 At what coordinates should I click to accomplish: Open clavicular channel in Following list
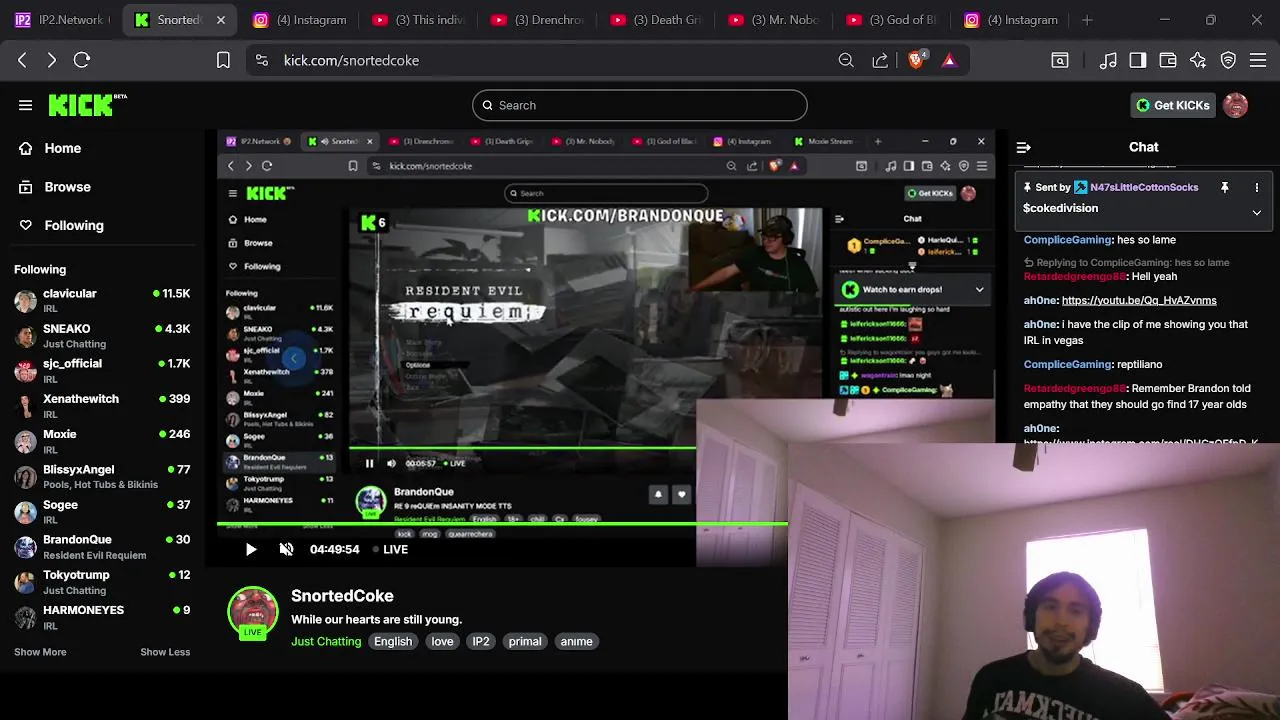(102, 301)
